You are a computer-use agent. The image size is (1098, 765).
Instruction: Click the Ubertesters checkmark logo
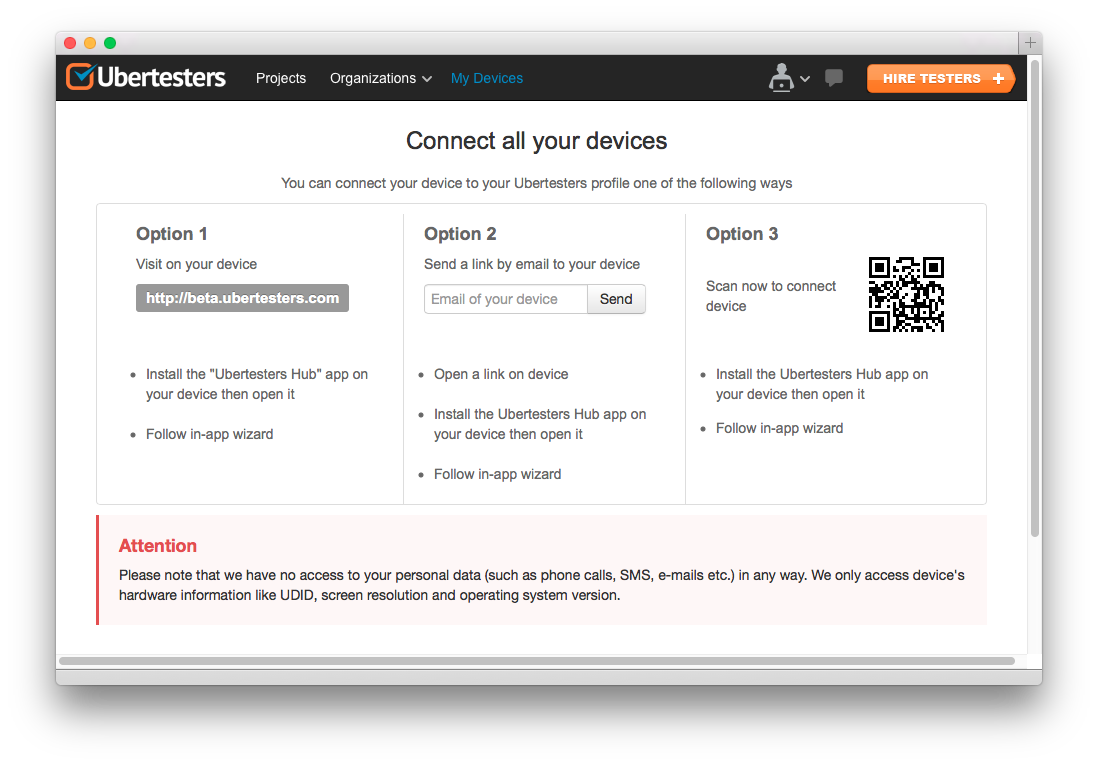[80, 77]
